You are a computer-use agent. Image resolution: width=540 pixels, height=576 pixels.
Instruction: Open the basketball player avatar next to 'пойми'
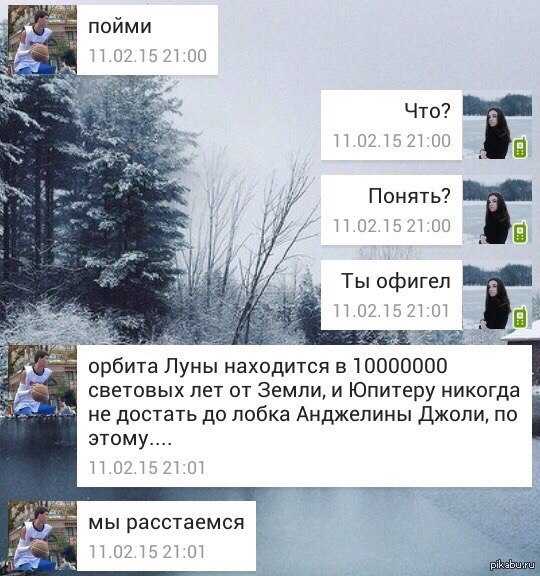click(x=43, y=40)
